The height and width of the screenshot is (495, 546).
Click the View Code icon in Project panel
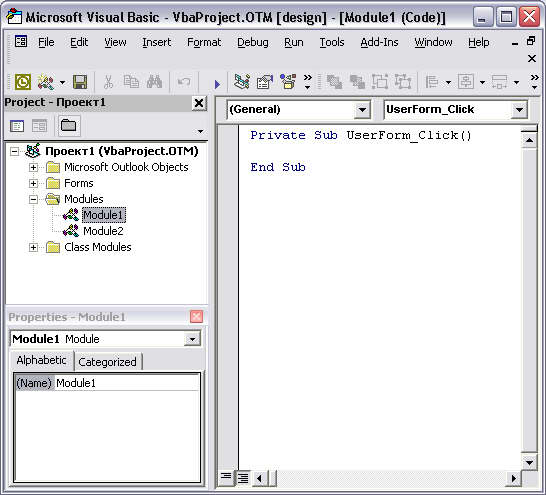click(17, 126)
